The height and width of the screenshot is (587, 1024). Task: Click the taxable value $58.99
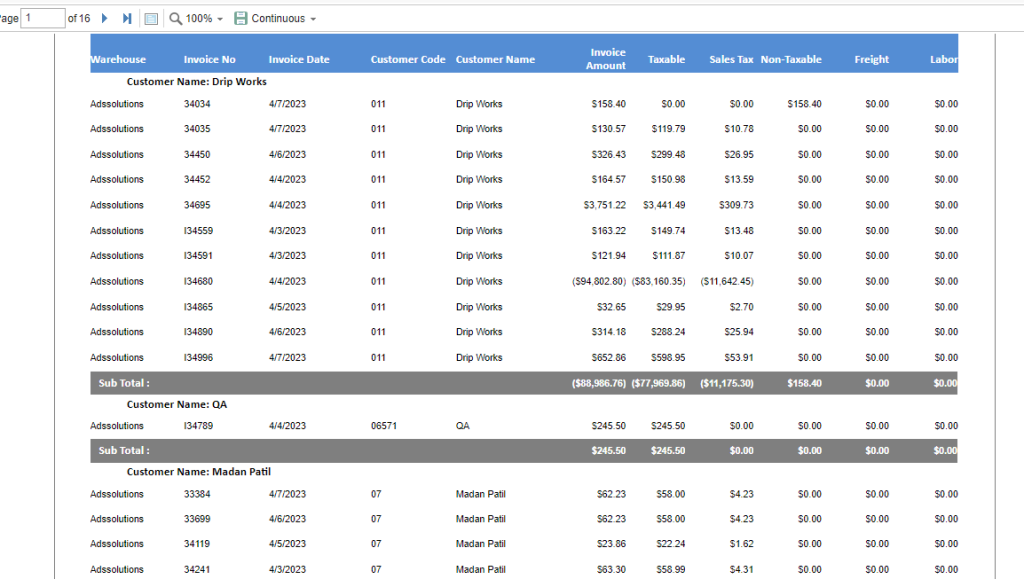(671, 569)
